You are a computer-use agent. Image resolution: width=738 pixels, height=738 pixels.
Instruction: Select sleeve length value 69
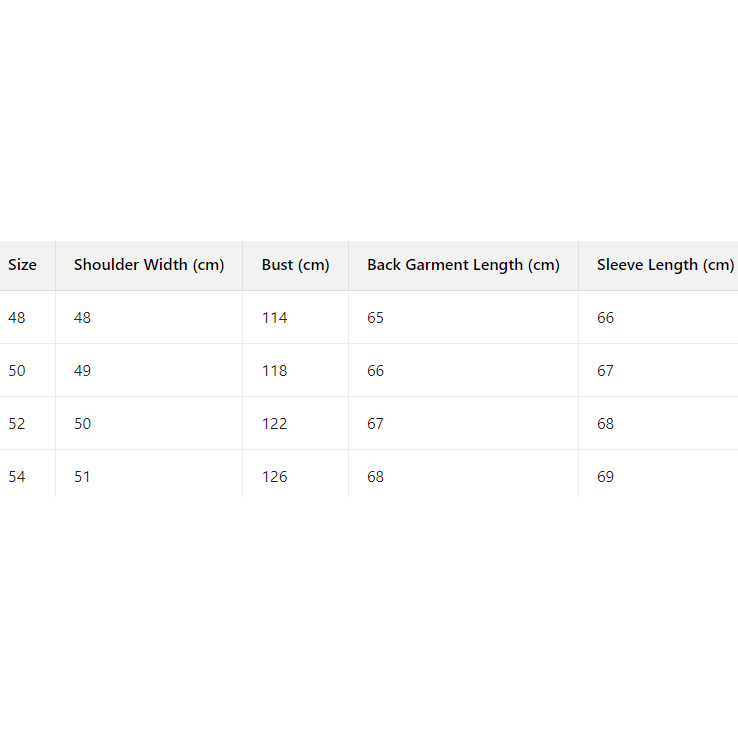[x=606, y=477]
